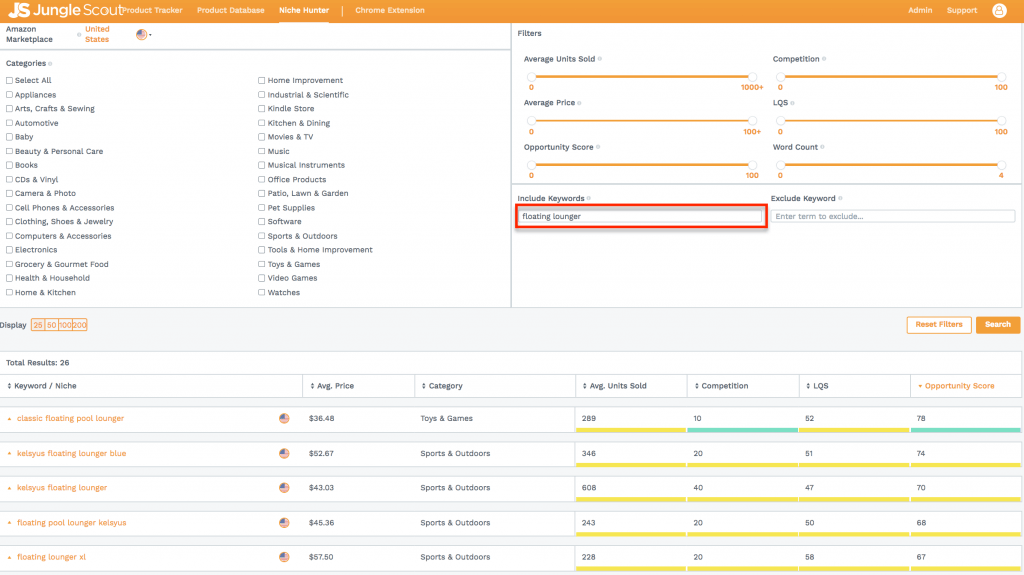Open marketplace country flag selector

click(142, 35)
